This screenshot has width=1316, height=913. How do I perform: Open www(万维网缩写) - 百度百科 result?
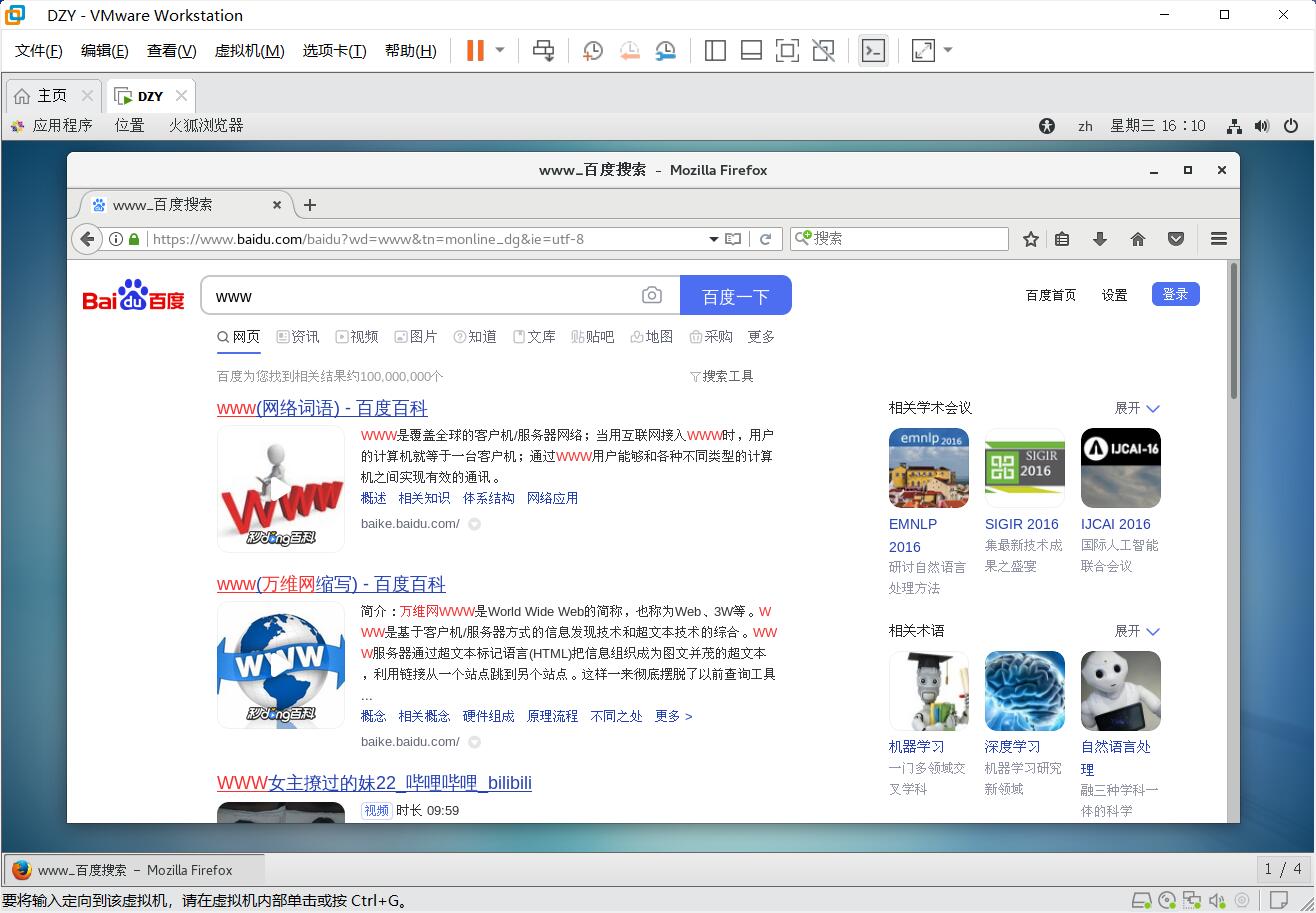[x=331, y=584]
